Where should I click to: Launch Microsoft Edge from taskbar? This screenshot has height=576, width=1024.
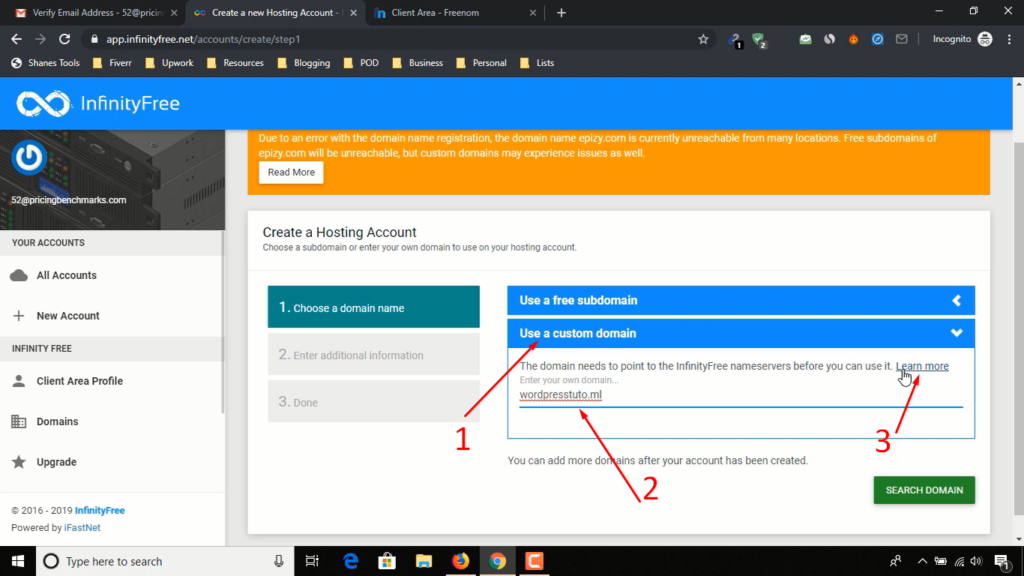351,561
